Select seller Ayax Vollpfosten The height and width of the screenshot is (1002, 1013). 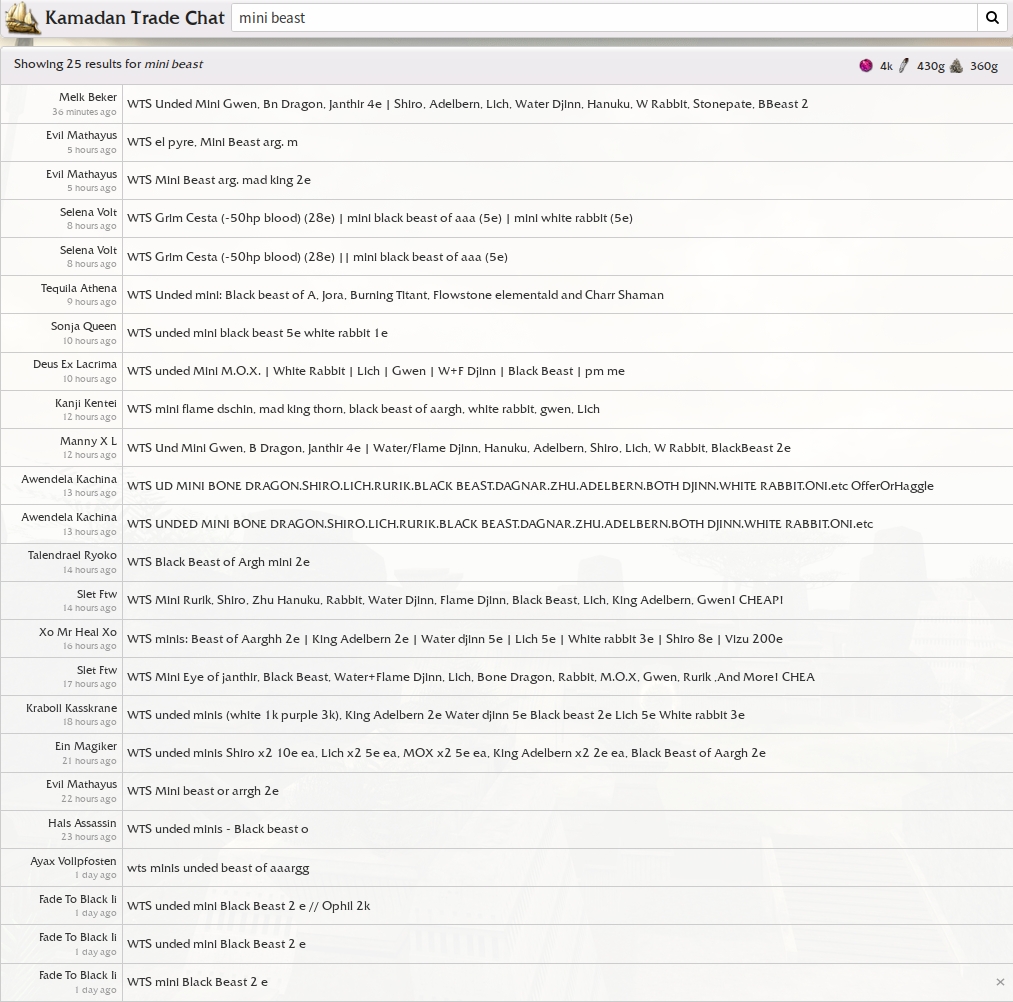tap(74, 861)
